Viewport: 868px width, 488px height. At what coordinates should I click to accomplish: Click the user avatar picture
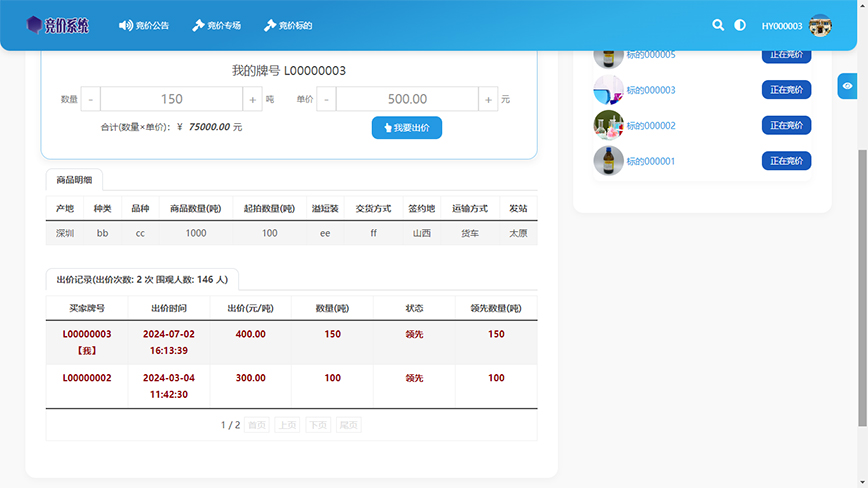[x=820, y=25]
